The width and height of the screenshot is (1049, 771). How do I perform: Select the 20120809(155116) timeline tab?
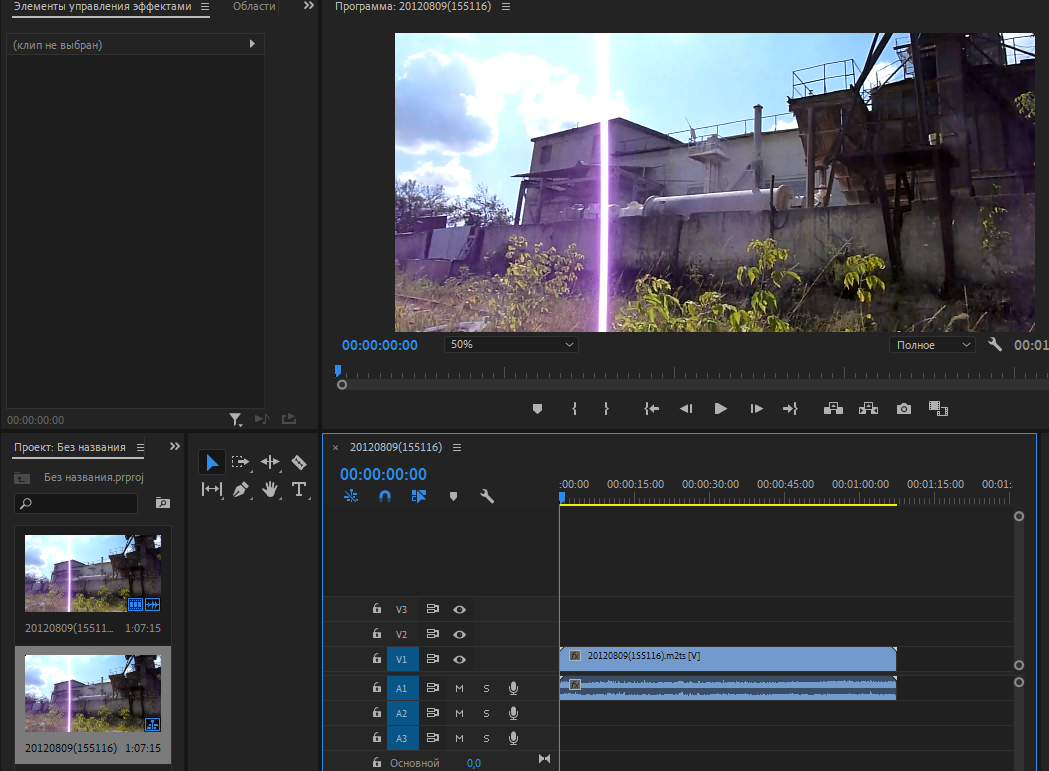click(396, 447)
